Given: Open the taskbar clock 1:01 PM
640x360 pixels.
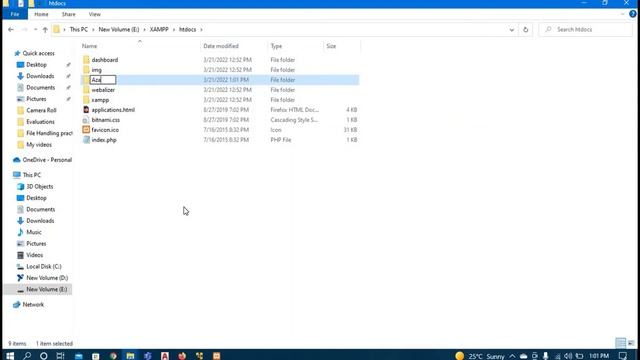Looking at the screenshot, I should [599, 356].
